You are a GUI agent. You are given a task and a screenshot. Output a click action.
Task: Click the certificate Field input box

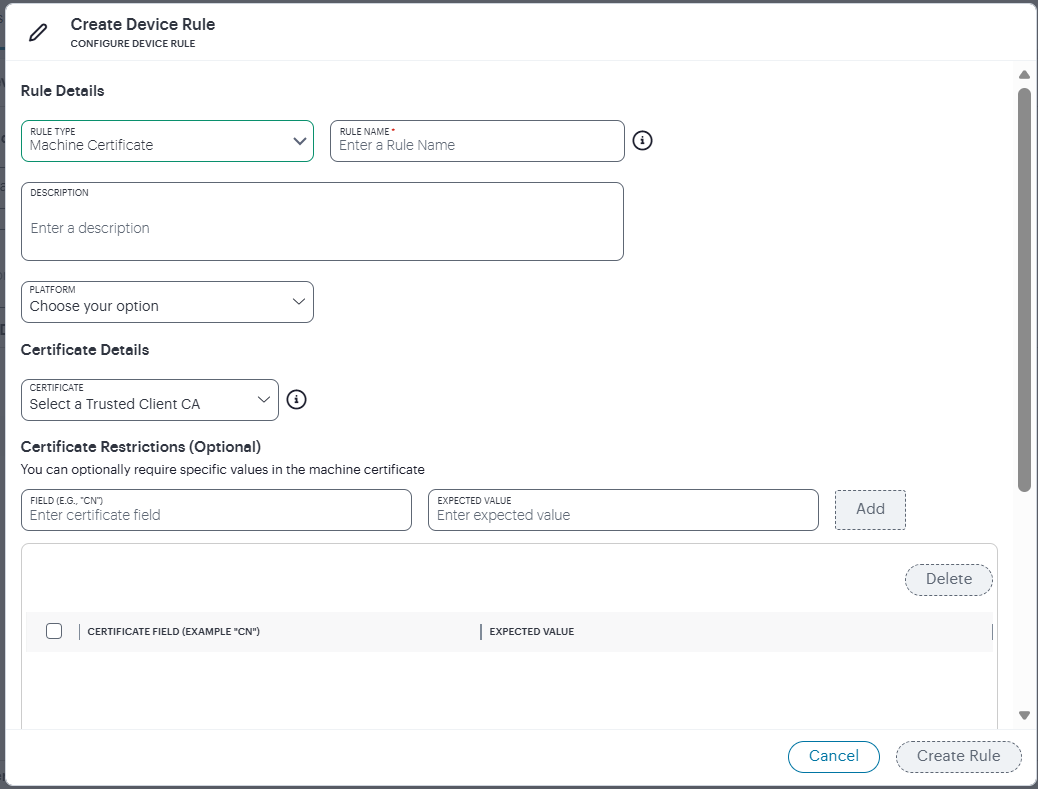point(216,514)
